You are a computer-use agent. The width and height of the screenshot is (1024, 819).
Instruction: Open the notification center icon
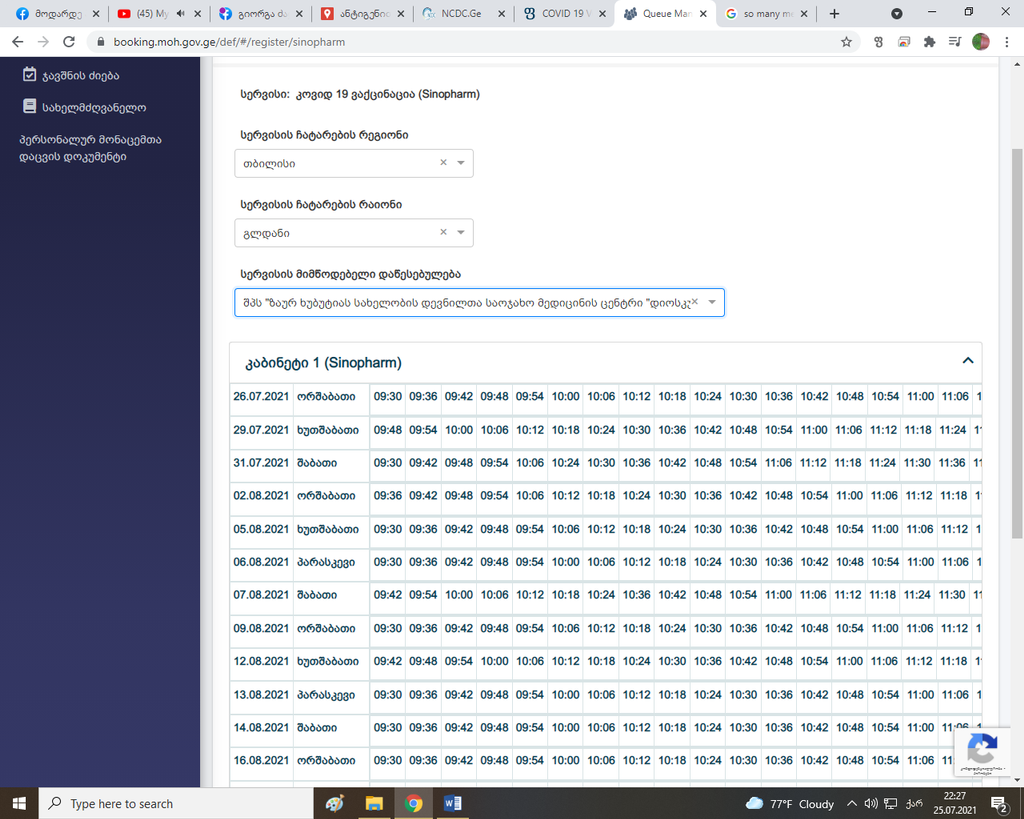click(999, 804)
